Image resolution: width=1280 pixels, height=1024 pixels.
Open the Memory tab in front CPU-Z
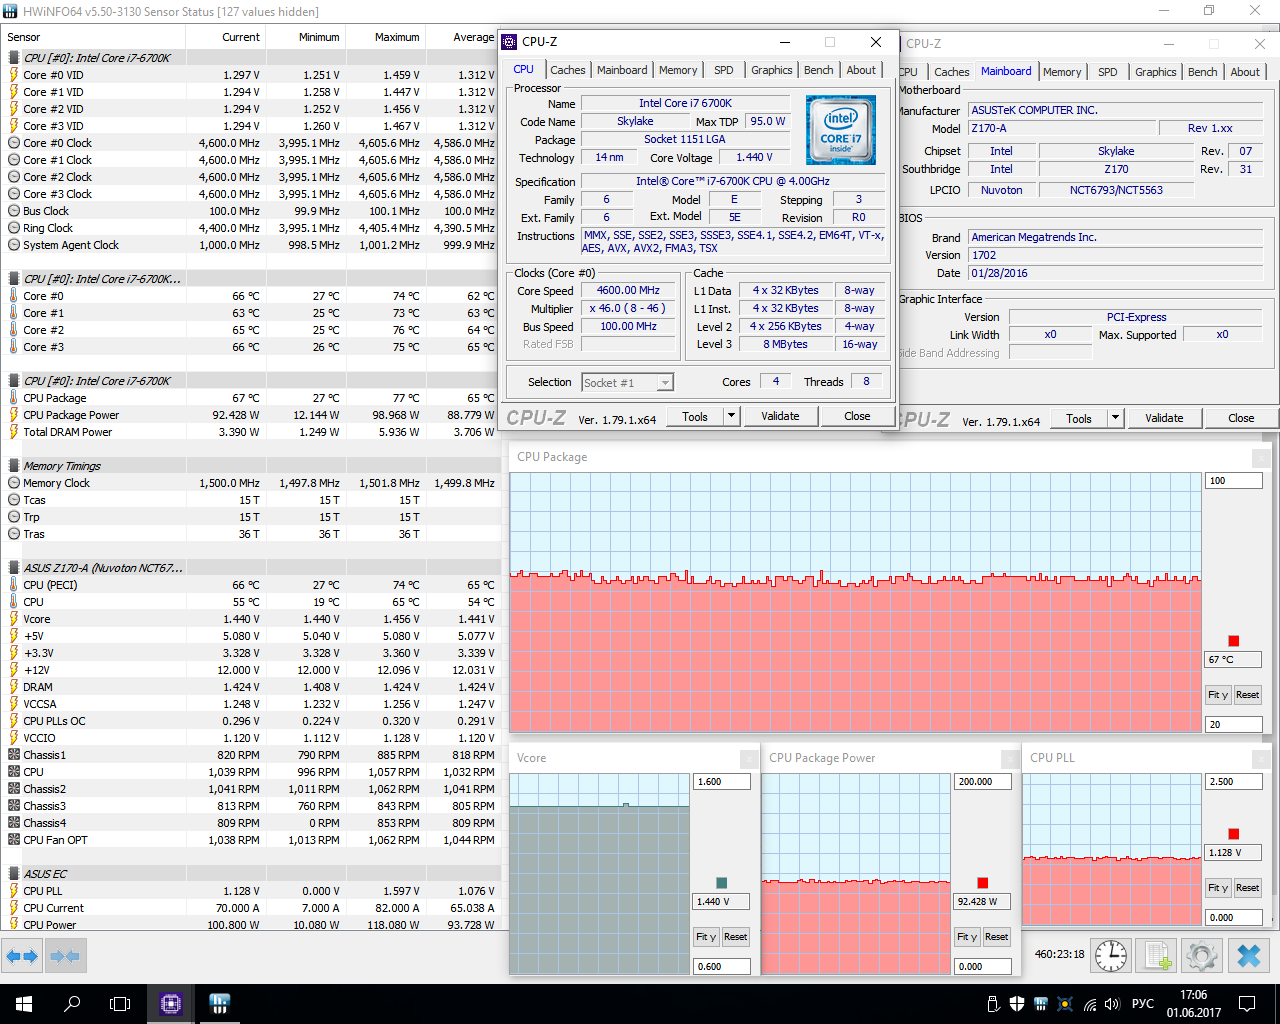(678, 70)
